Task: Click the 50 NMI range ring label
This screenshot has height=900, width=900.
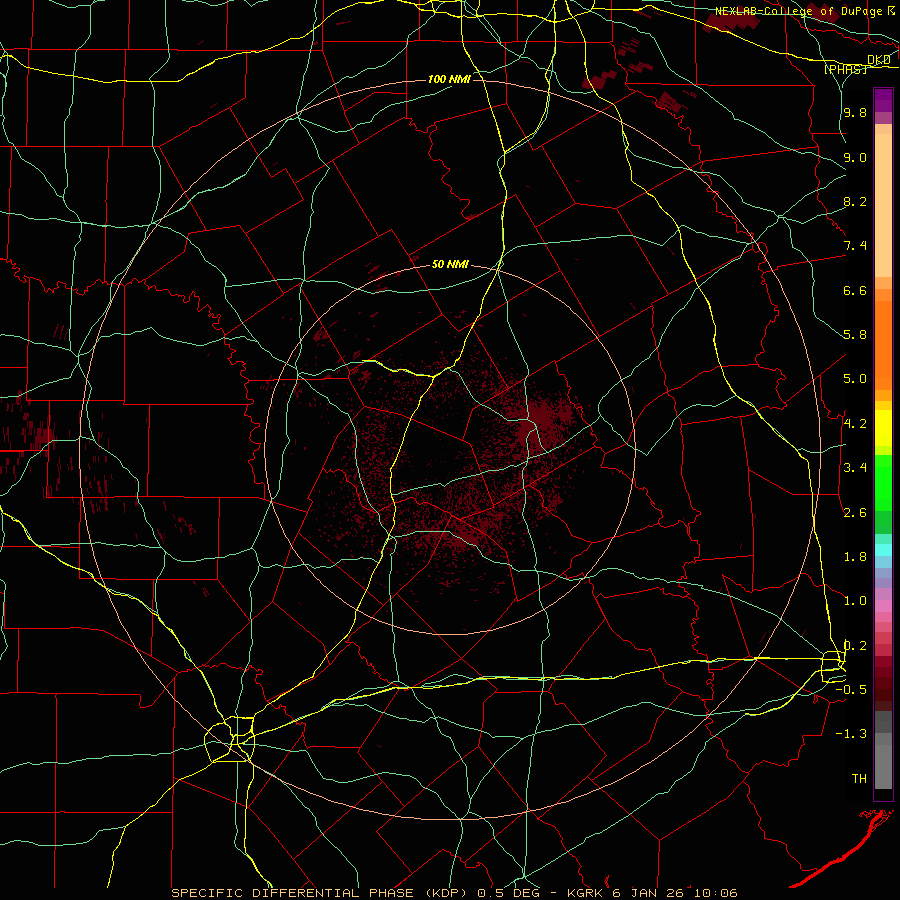Action: point(450,265)
